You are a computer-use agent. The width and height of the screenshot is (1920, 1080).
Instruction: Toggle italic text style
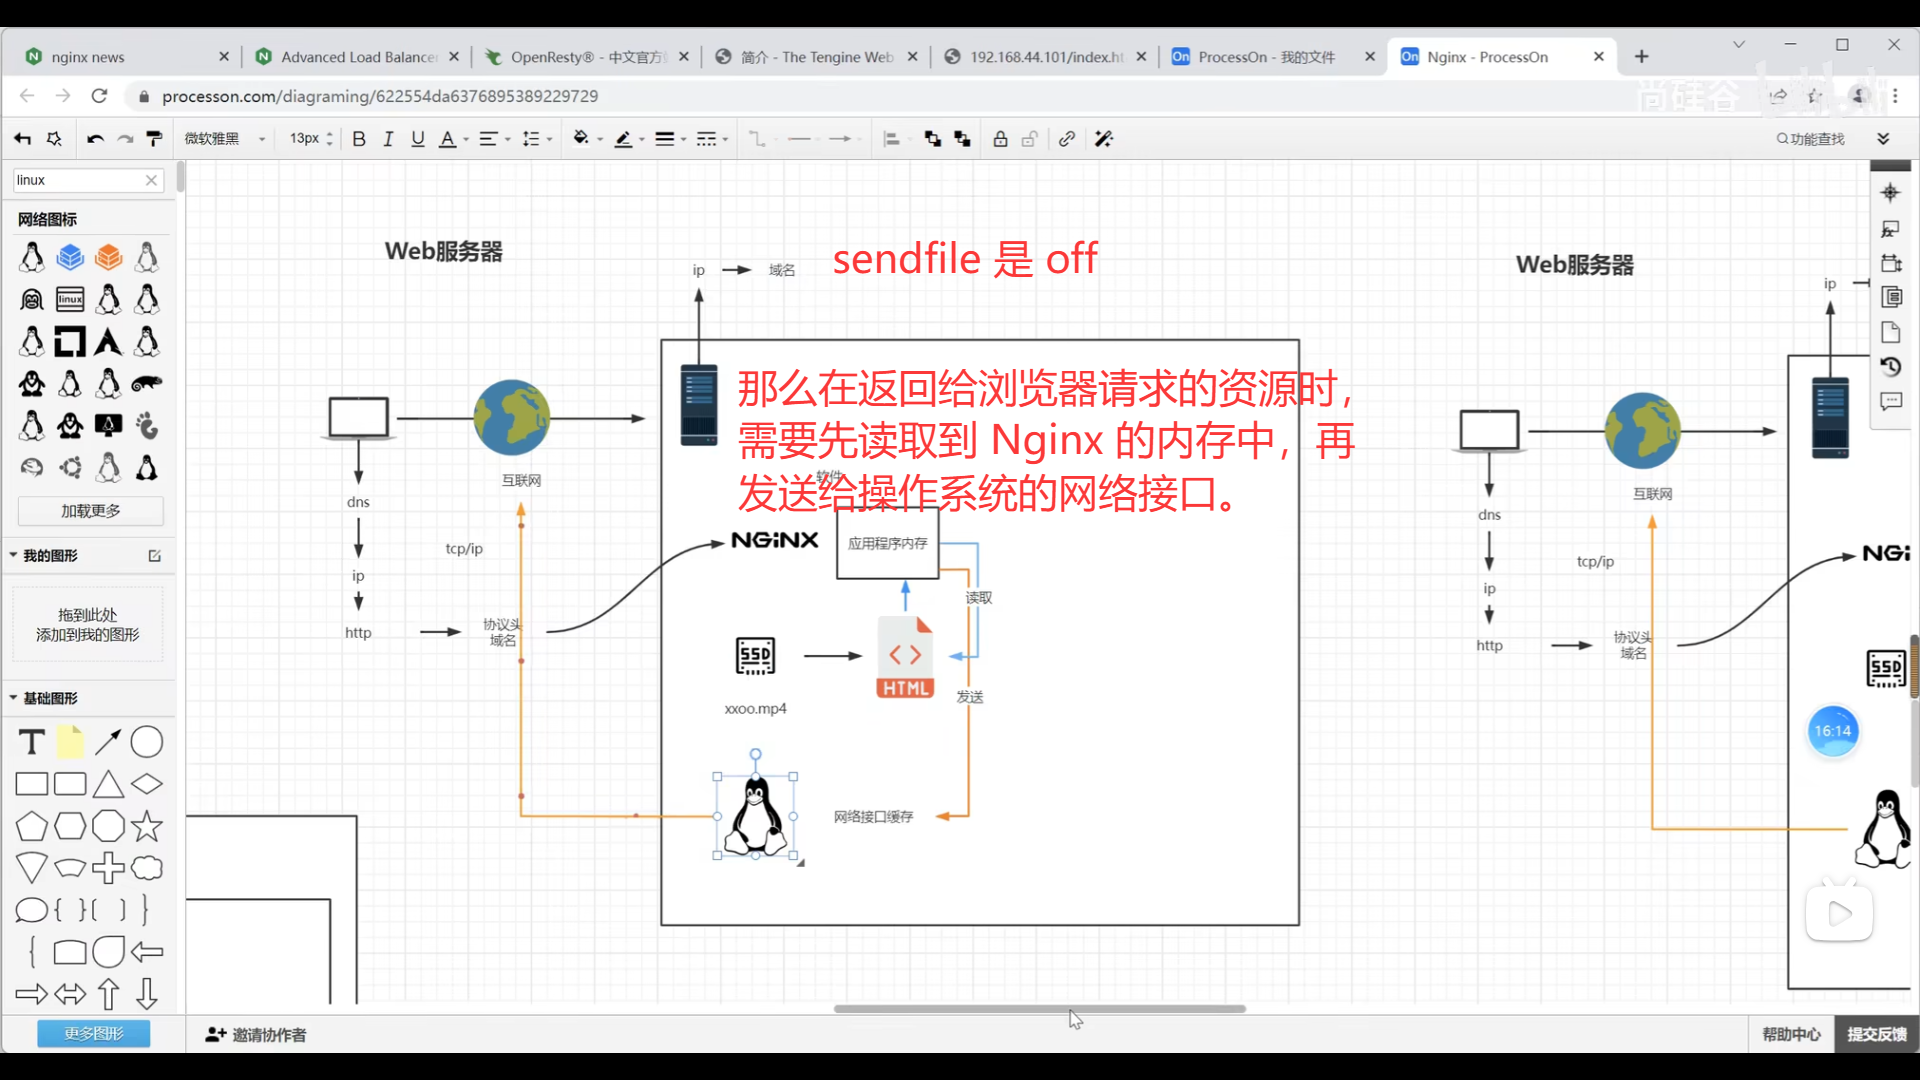coord(388,139)
